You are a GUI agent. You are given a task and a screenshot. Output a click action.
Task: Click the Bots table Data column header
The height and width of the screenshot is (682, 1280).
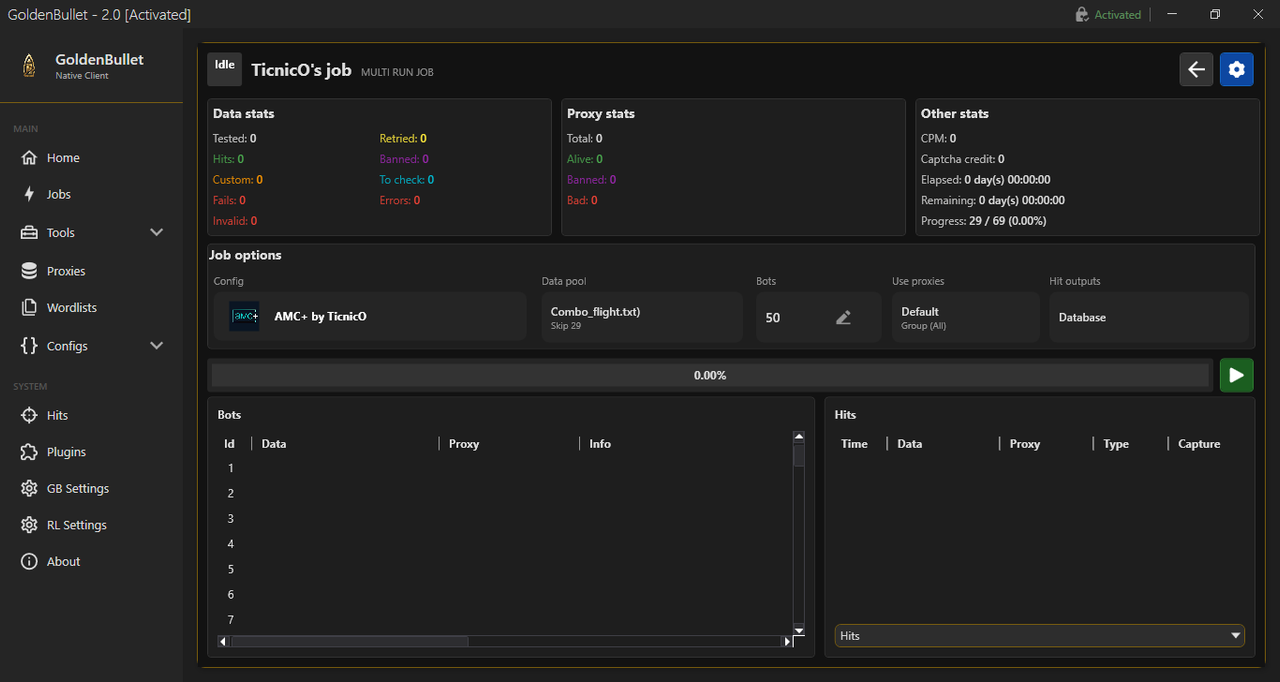tap(274, 444)
